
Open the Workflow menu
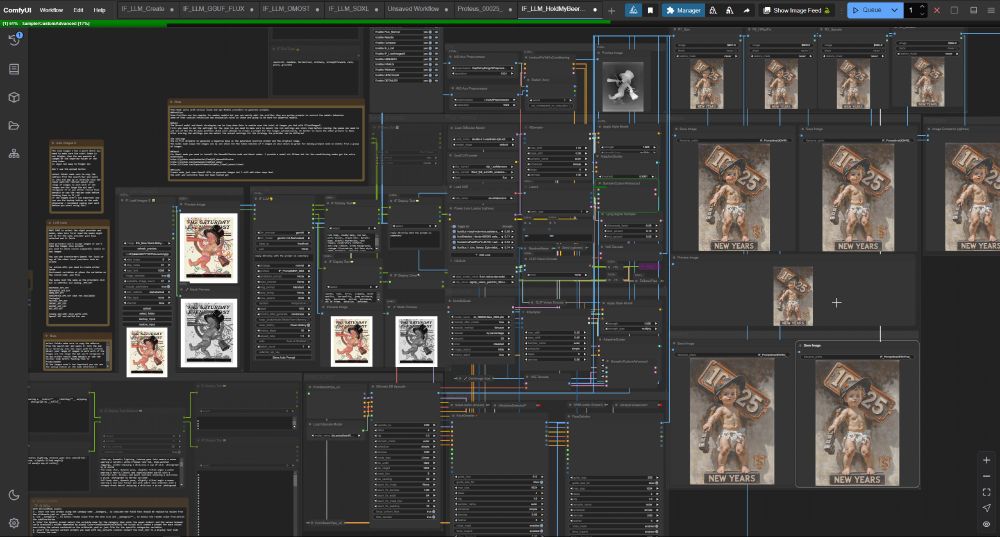51,10
